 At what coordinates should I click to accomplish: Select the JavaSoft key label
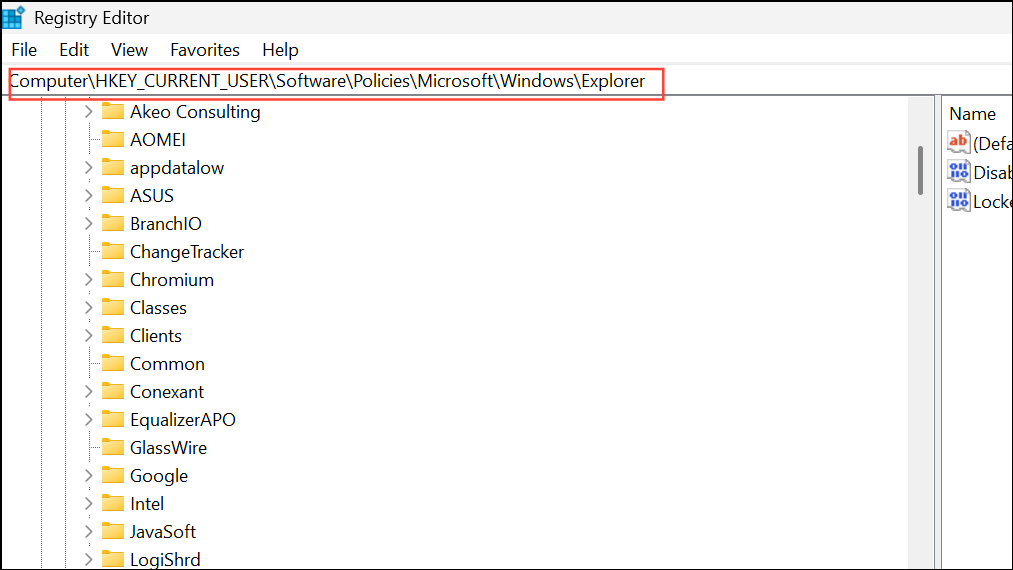(163, 532)
